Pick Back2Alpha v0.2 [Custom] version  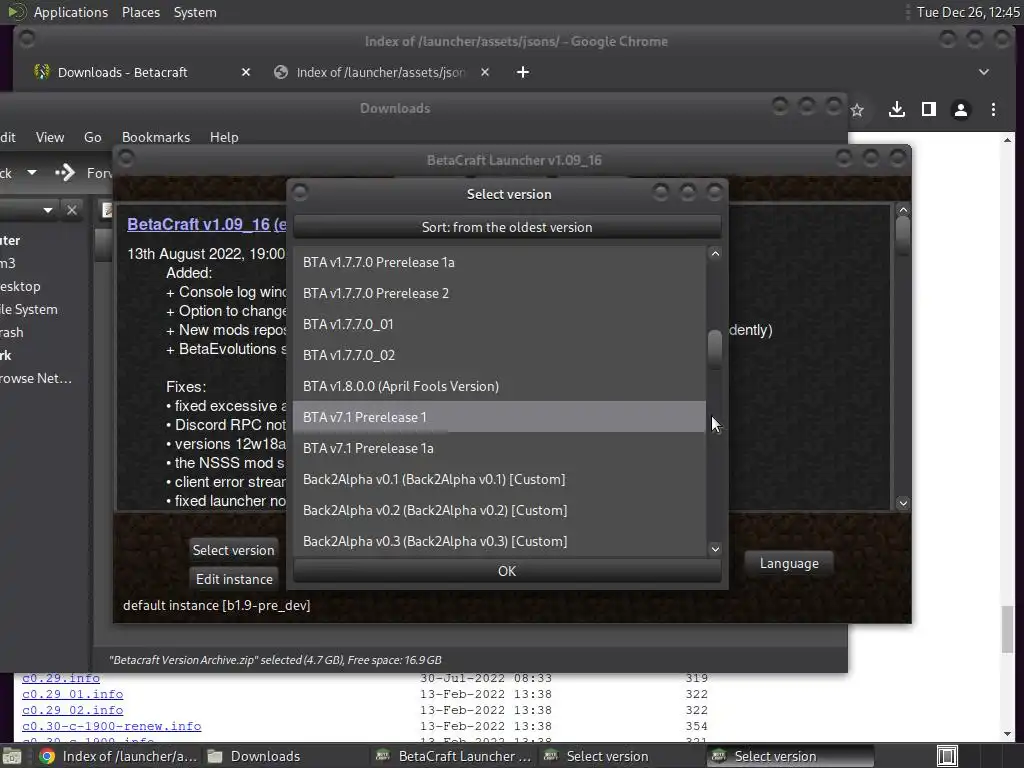click(499, 510)
